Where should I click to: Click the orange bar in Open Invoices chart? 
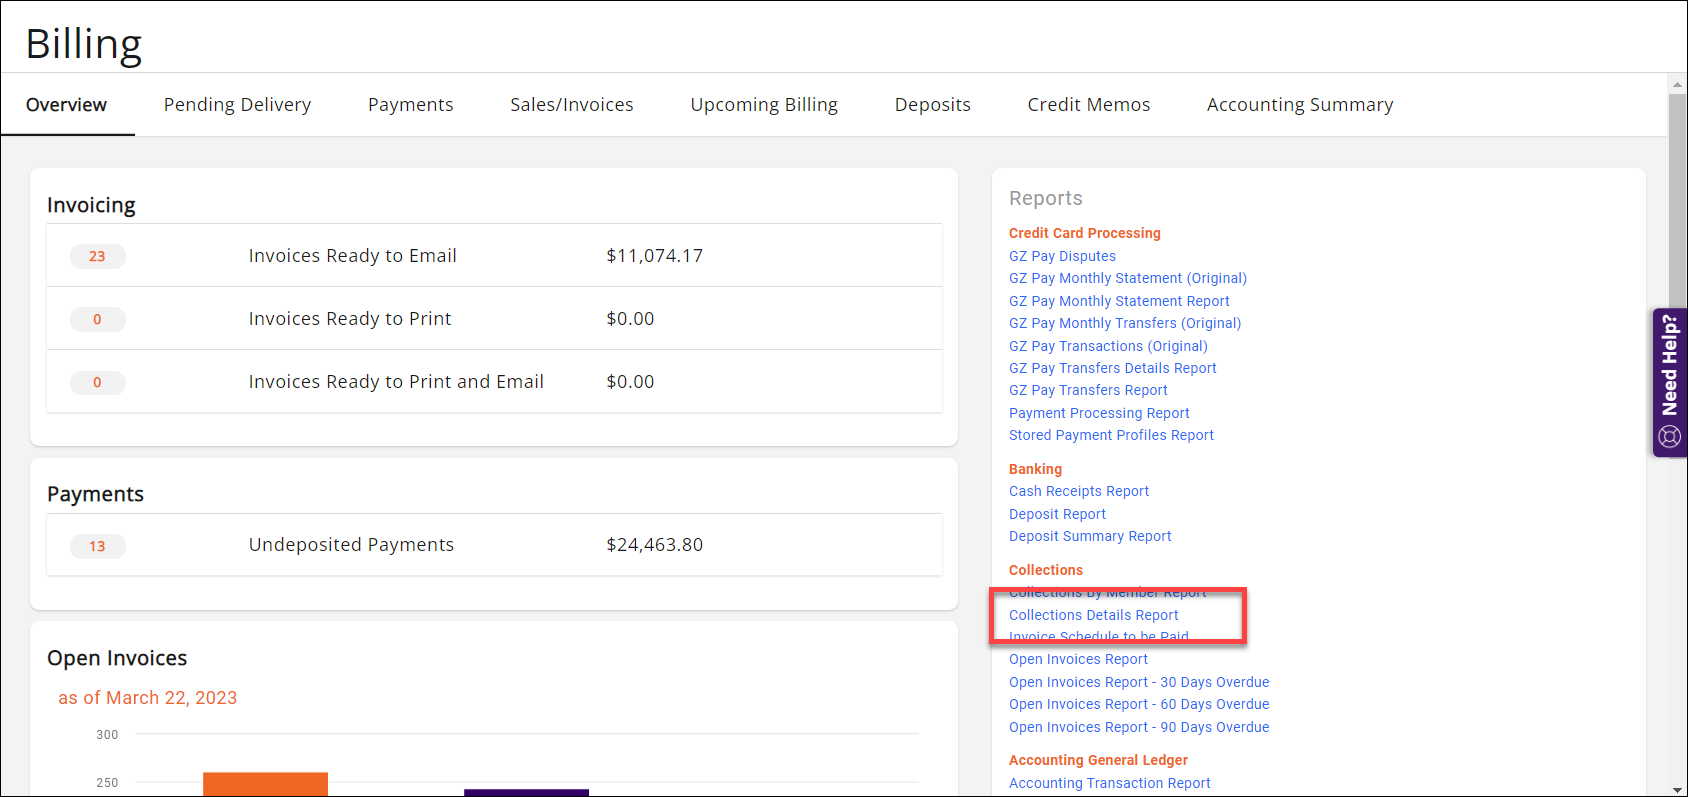[x=265, y=784]
